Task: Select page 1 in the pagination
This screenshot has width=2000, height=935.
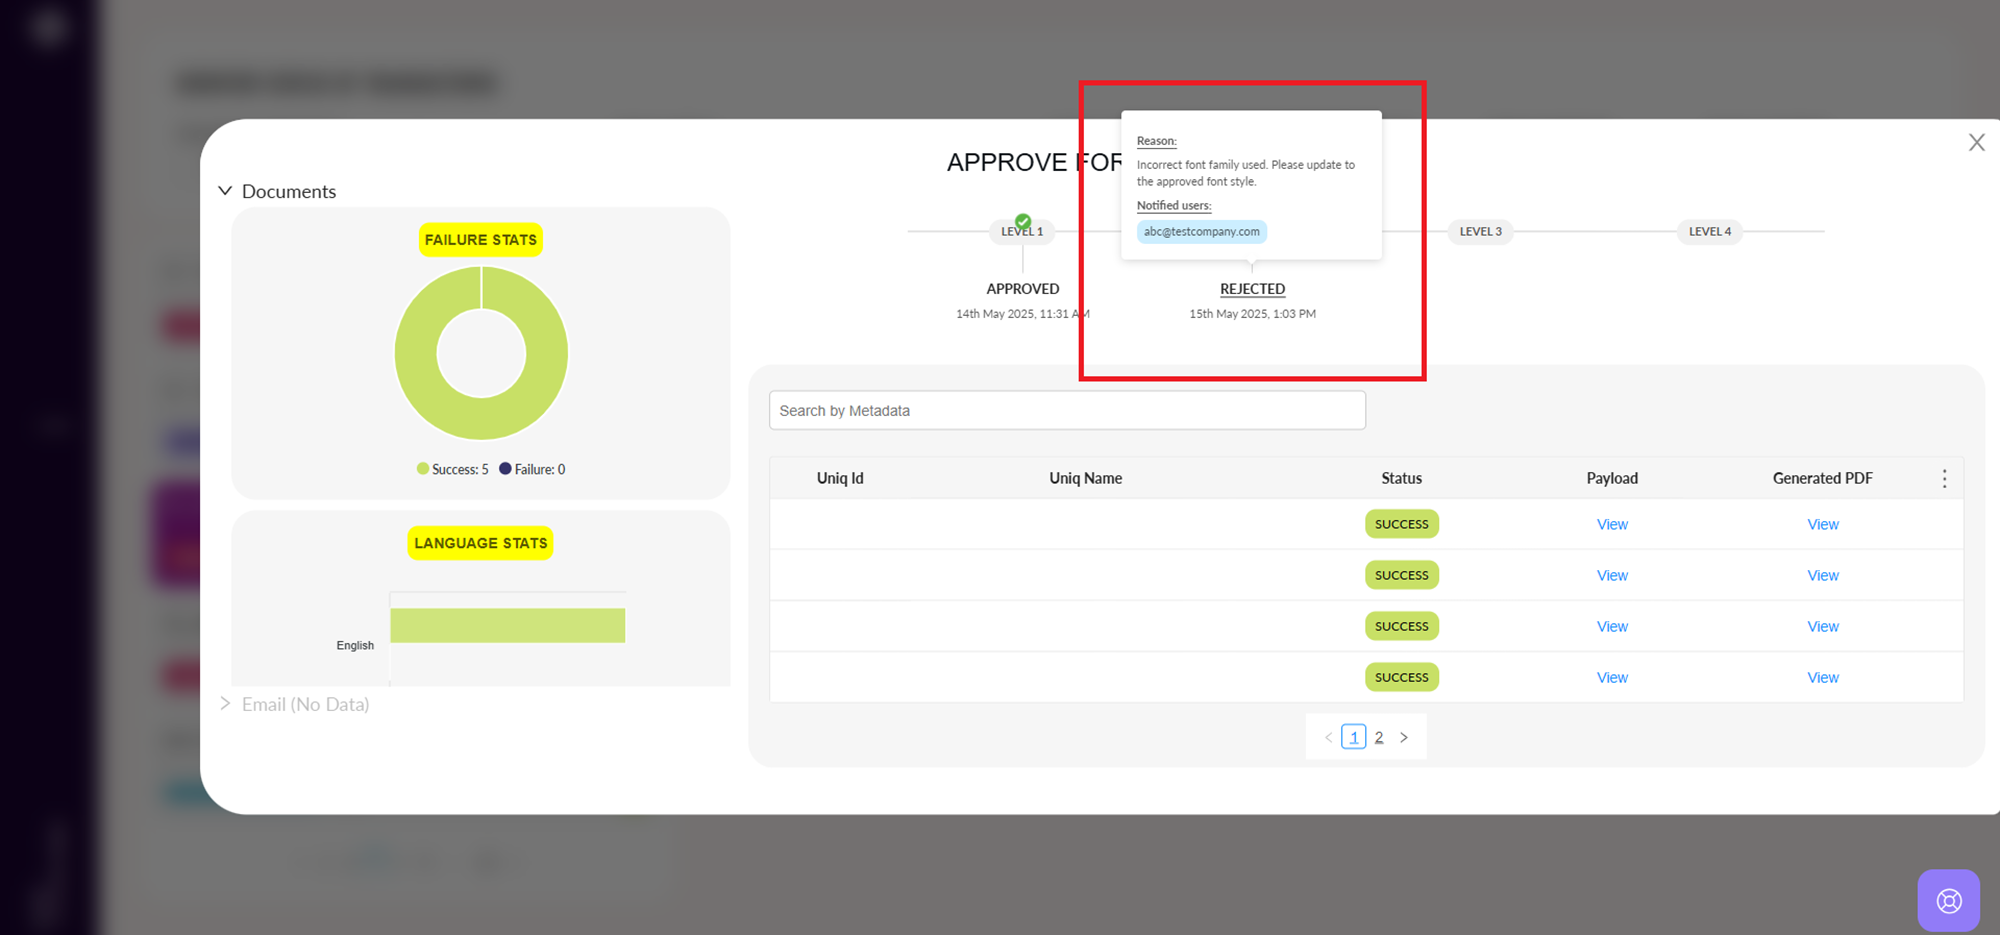Action: [1353, 738]
